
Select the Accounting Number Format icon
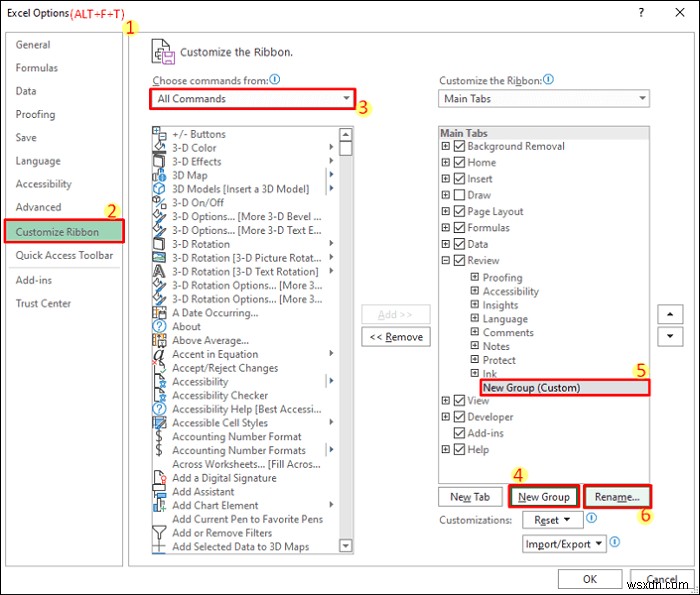point(159,437)
